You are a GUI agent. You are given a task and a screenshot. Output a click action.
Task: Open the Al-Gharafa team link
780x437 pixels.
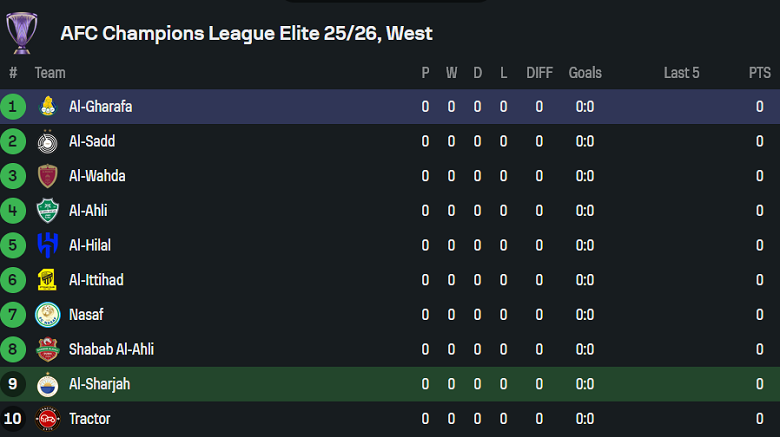click(x=100, y=107)
